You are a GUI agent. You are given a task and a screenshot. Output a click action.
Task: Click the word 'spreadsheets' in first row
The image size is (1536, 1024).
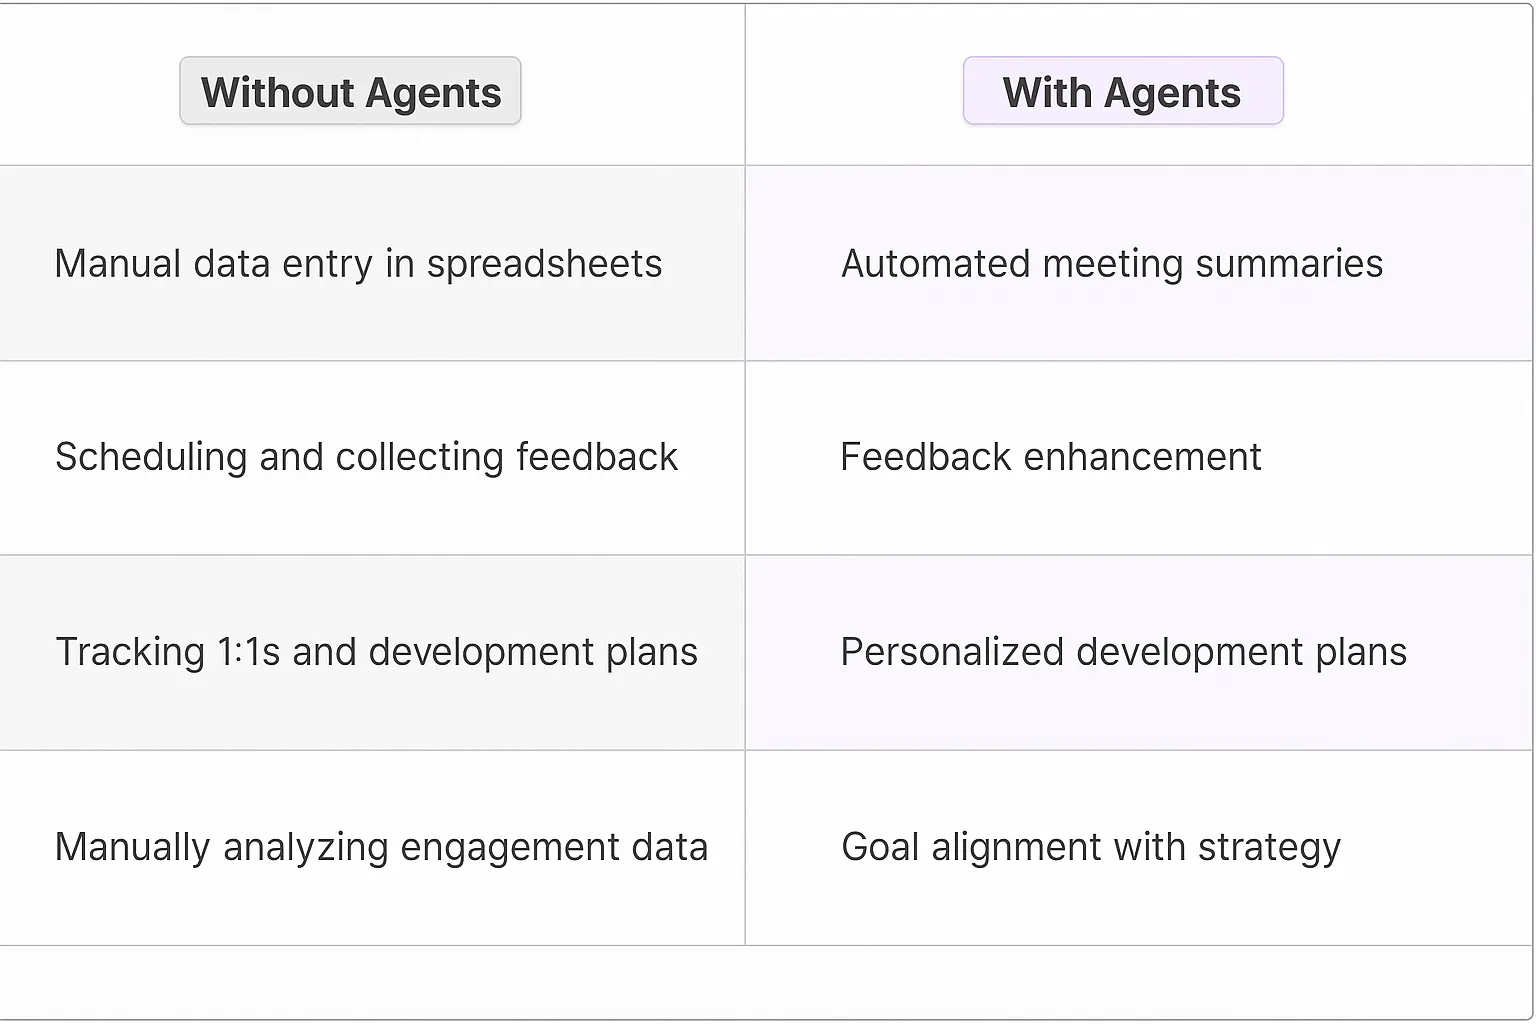coord(544,264)
